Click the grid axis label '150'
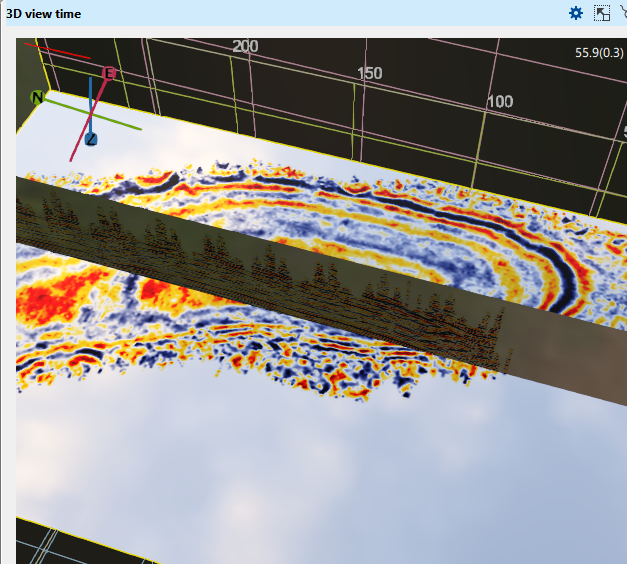 [369, 73]
